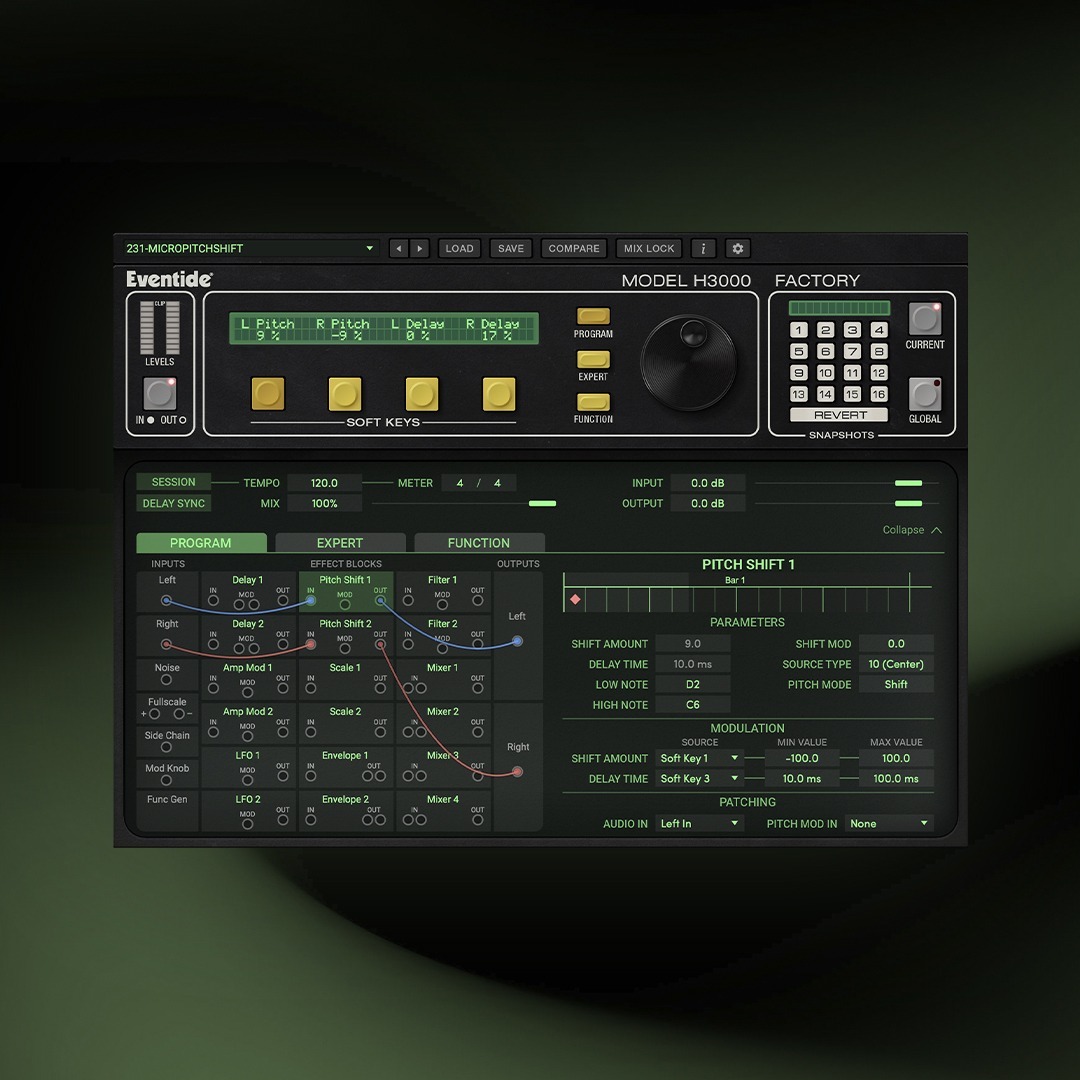The image size is (1080, 1080).
Task: Click REVERT in the snapshots panel
Action: click(839, 414)
